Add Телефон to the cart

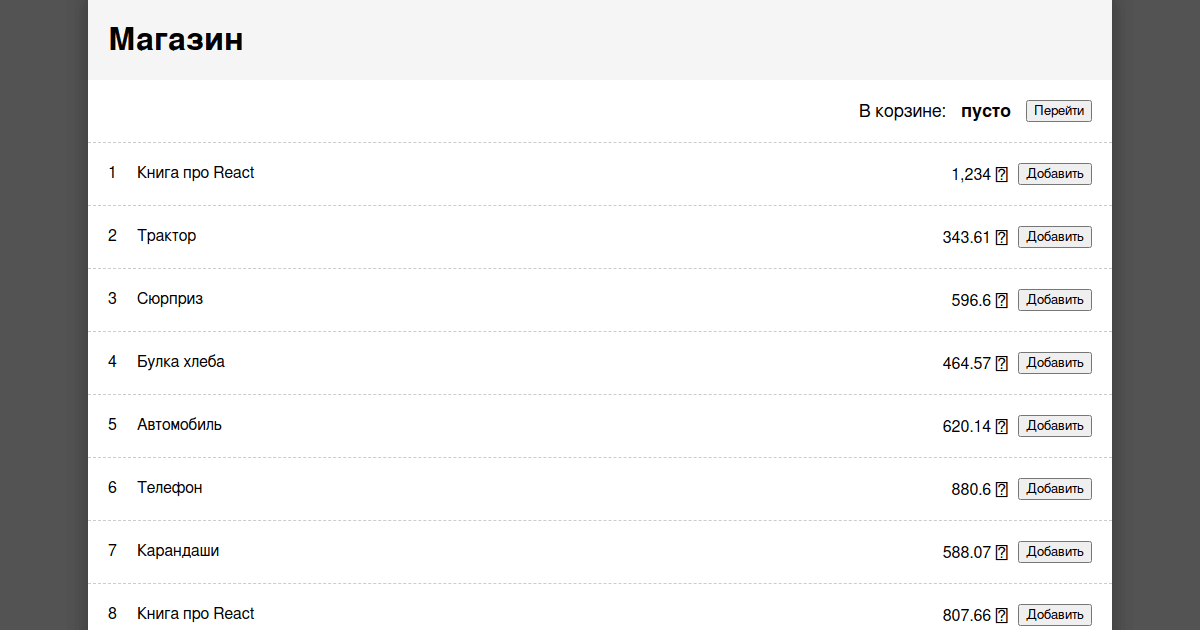click(1054, 489)
